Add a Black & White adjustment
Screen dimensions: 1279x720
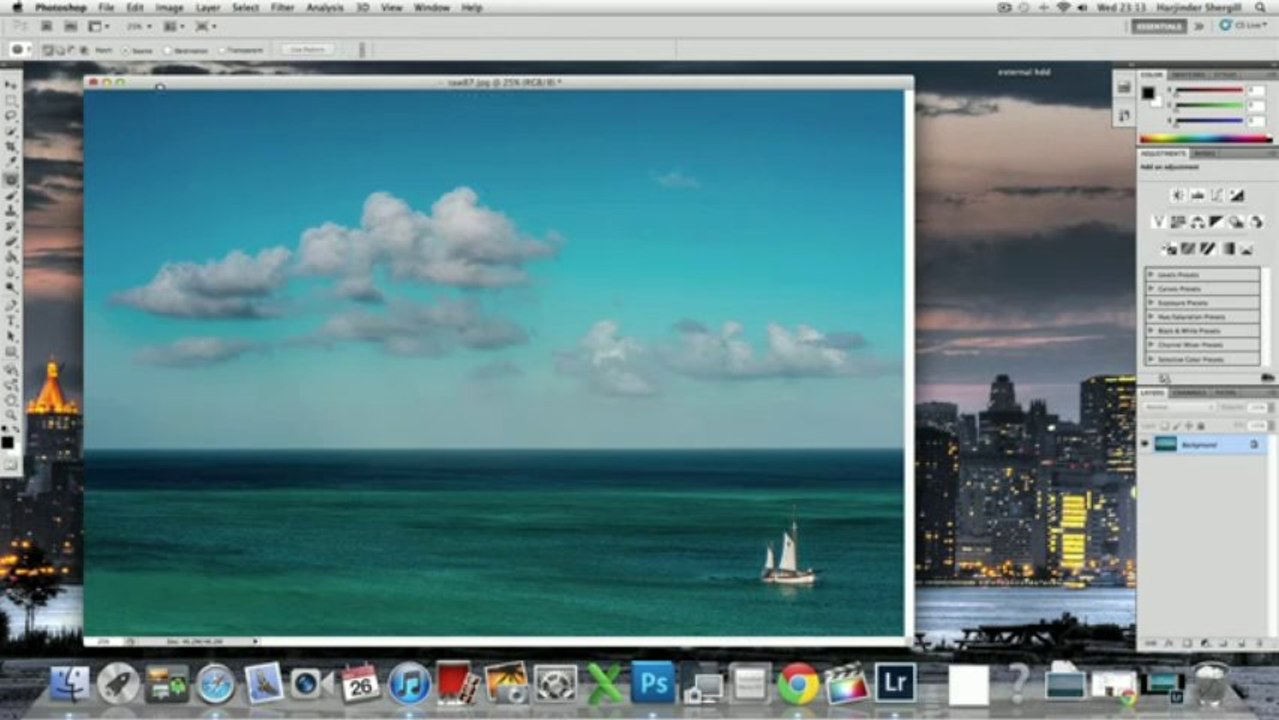[1217, 221]
